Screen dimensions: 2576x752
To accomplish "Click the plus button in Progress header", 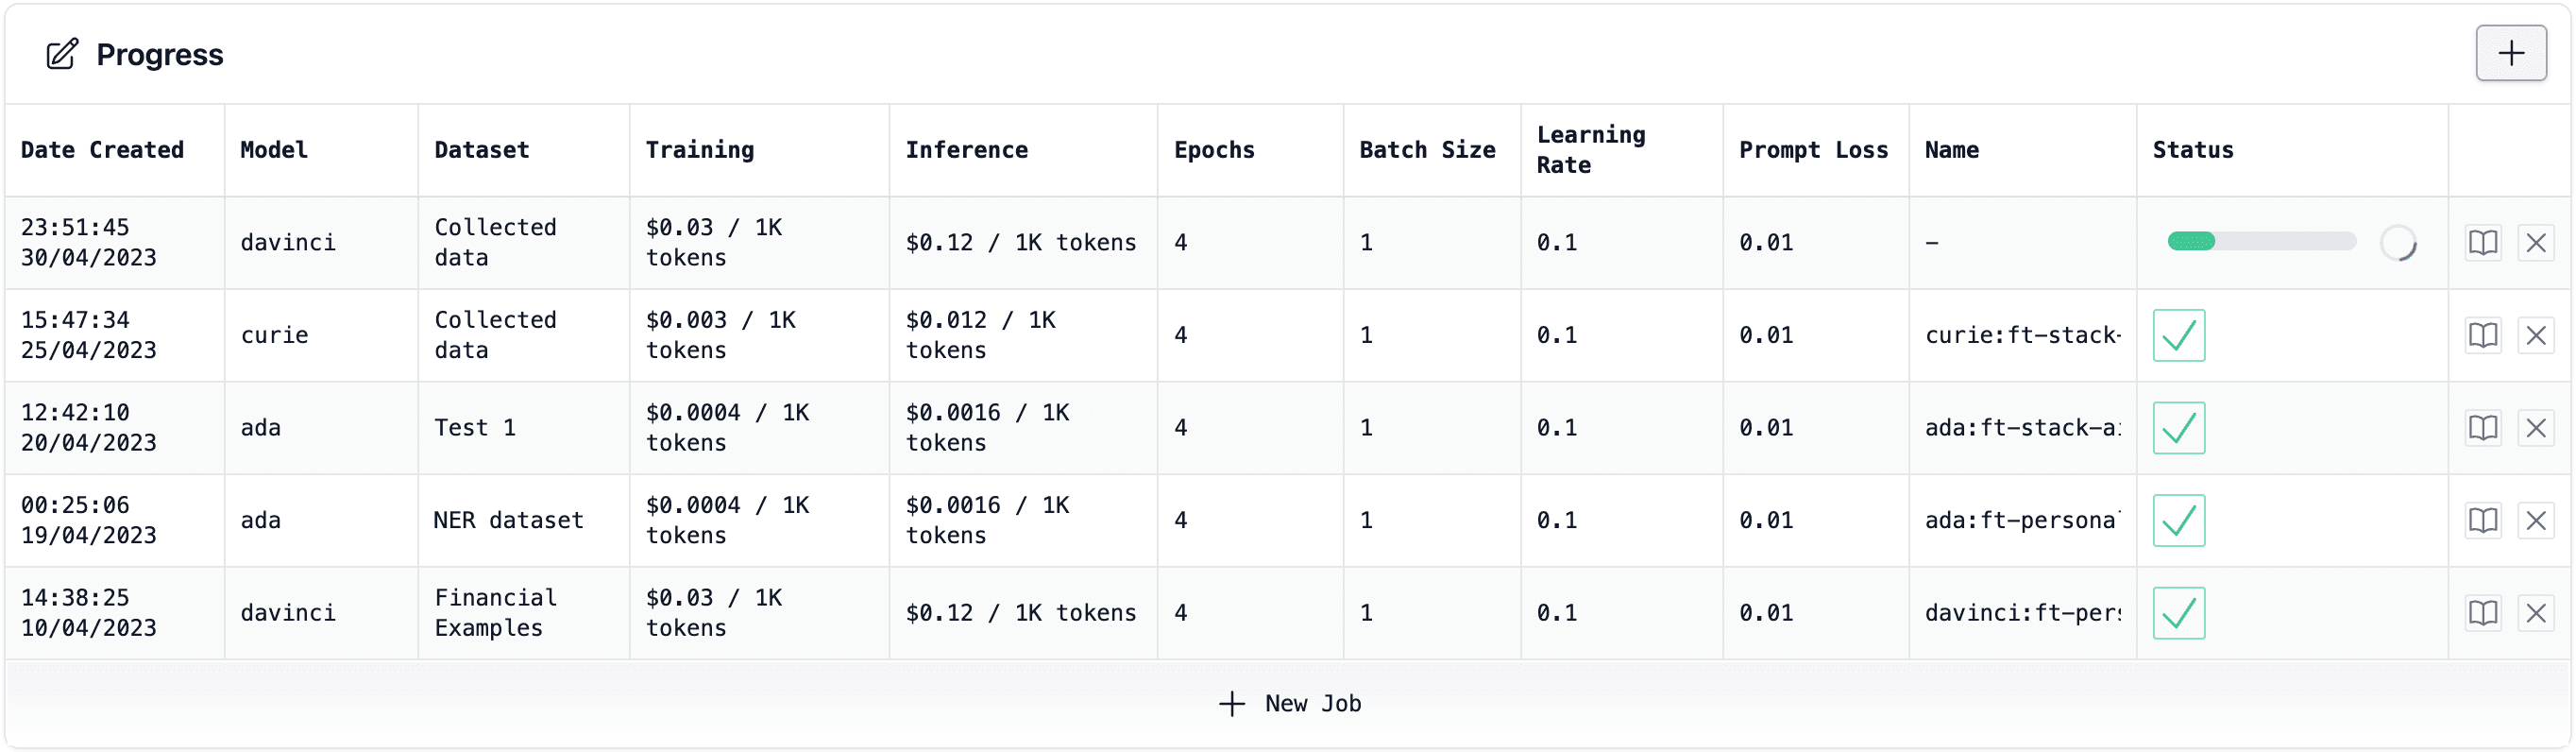I will pos(2510,53).
